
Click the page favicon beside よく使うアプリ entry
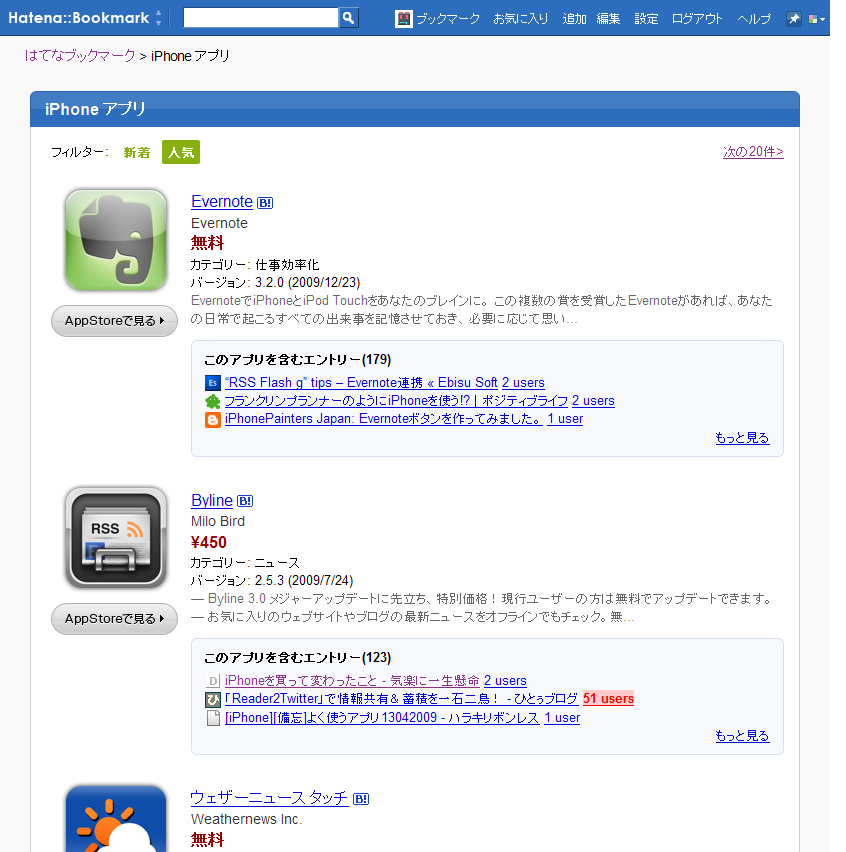213,718
